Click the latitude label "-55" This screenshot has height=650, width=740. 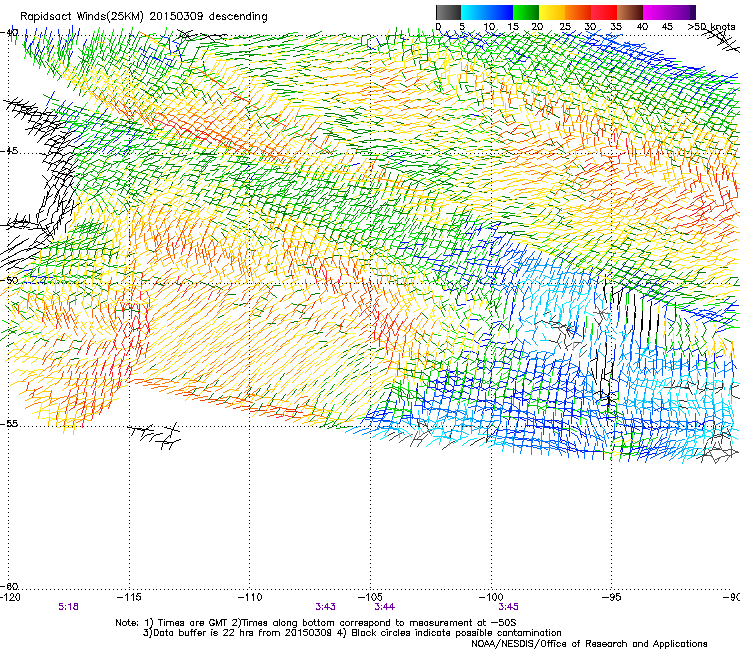pyautogui.click(x=9, y=423)
